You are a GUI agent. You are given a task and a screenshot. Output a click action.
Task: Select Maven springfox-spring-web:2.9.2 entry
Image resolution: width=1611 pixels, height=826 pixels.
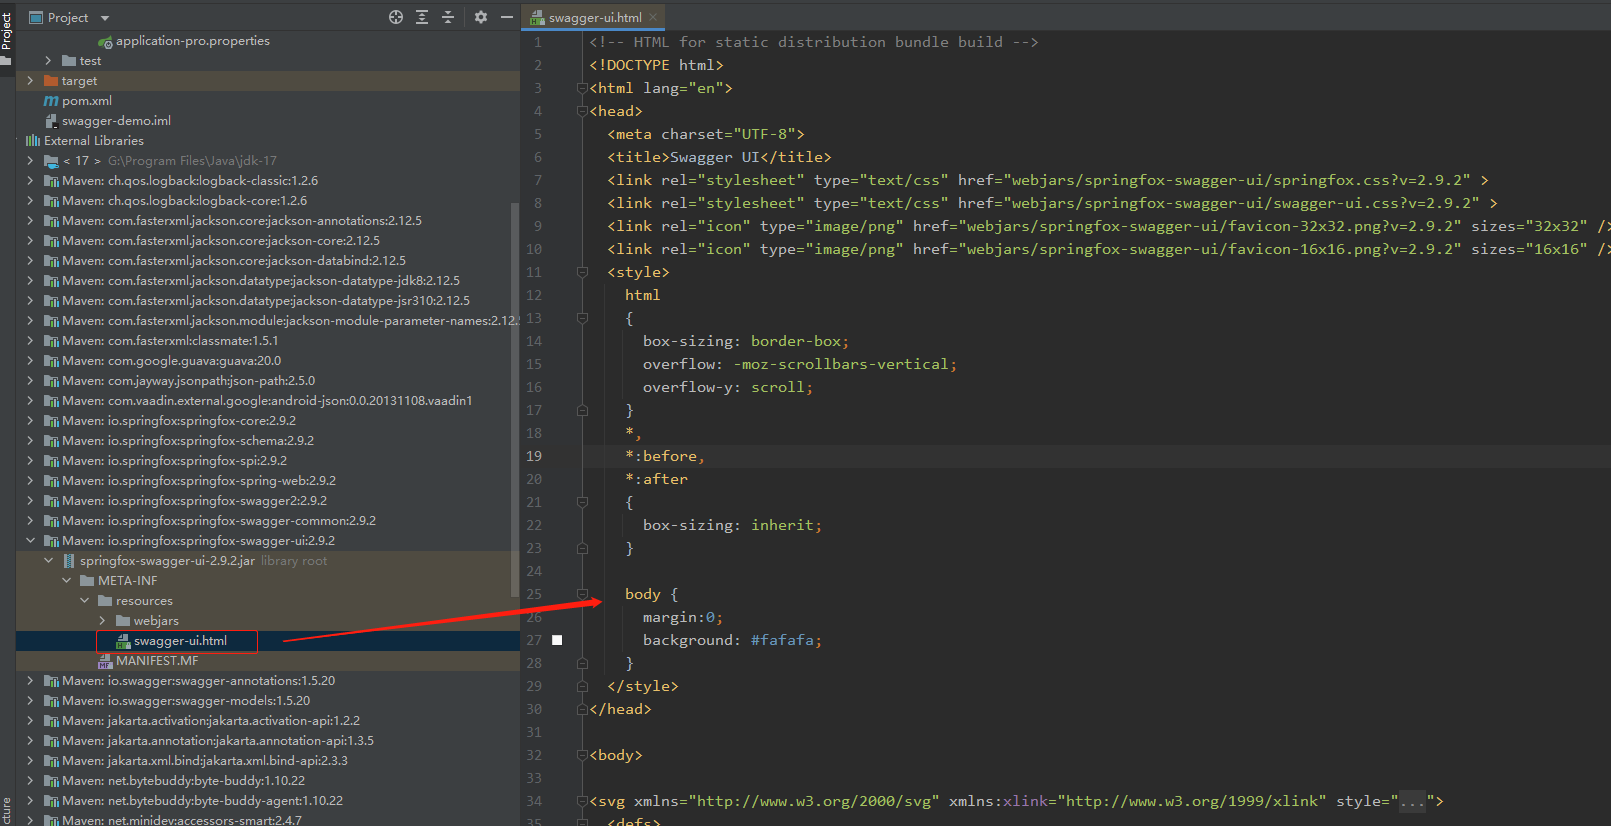click(199, 481)
